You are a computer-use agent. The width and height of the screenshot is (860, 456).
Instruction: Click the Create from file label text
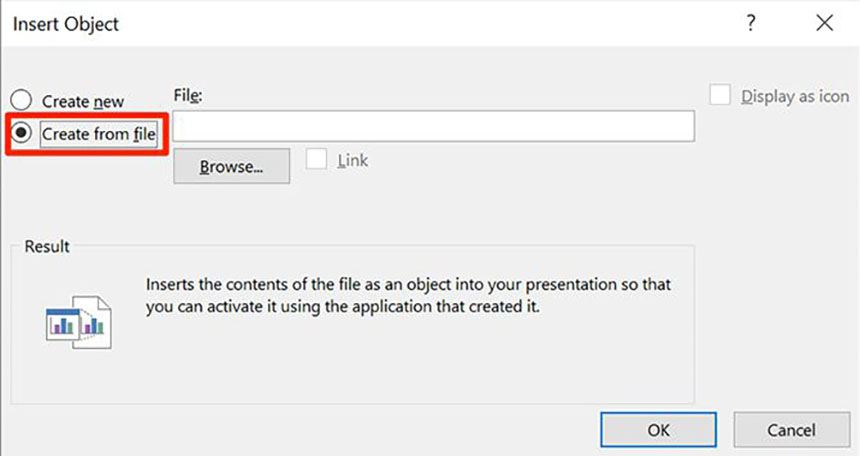point(99,134)
